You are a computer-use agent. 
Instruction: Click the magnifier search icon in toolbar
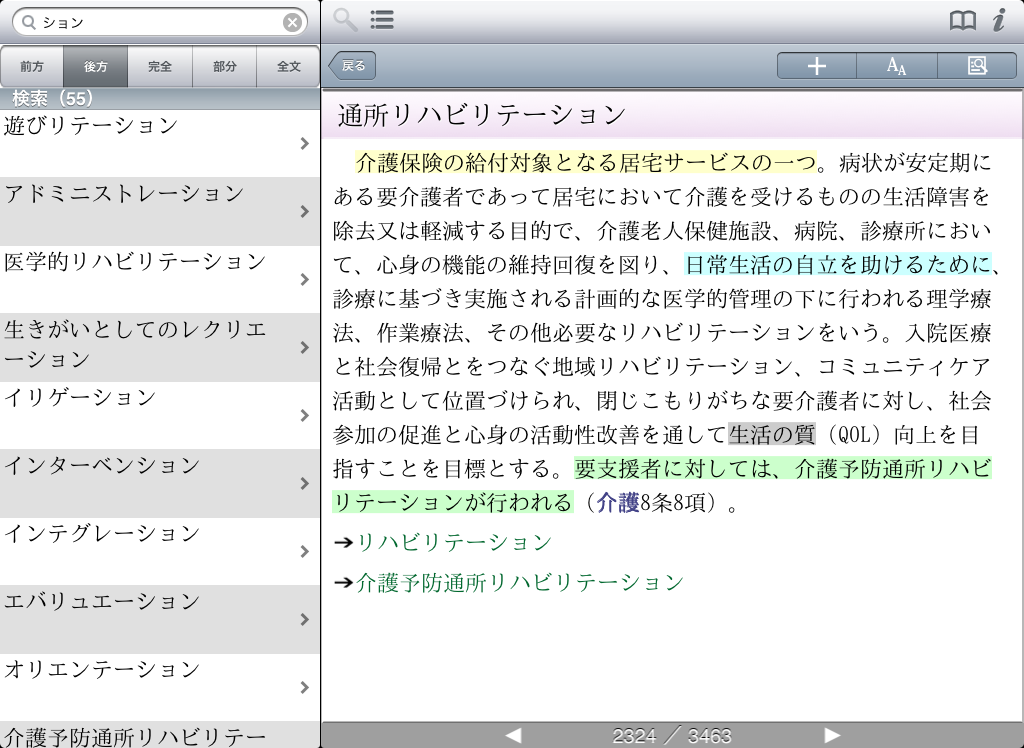click(345, 20)
